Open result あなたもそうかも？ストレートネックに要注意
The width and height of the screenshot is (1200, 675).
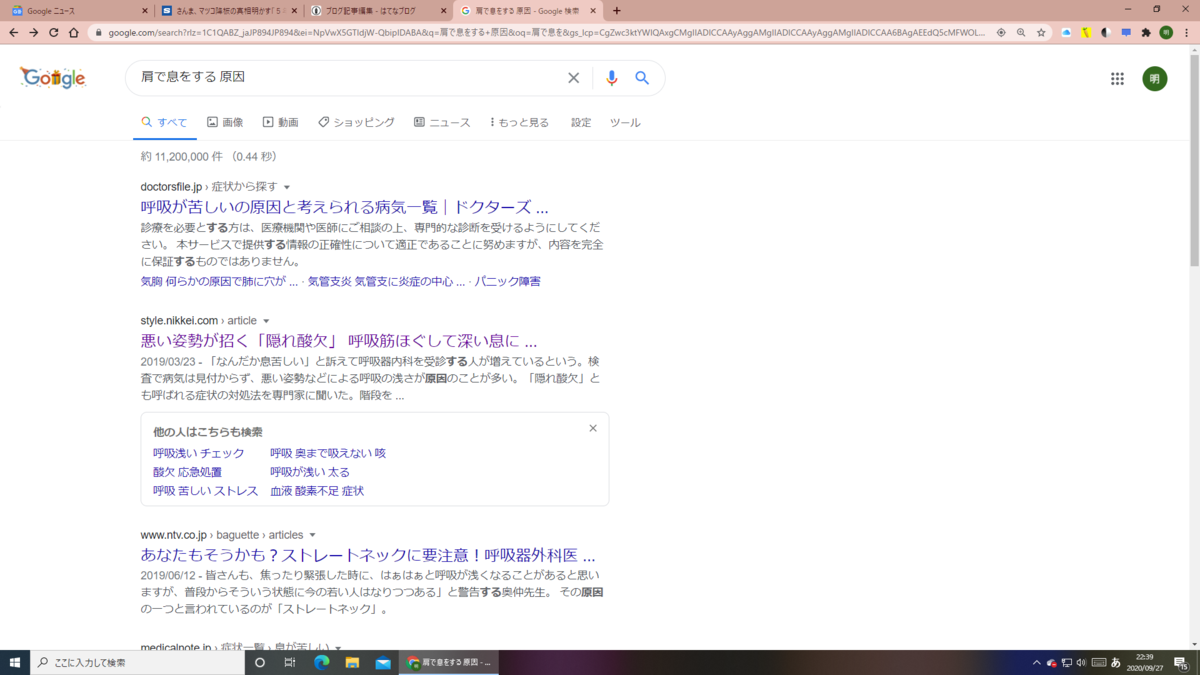pyautogui.click(x=368, y=555)
